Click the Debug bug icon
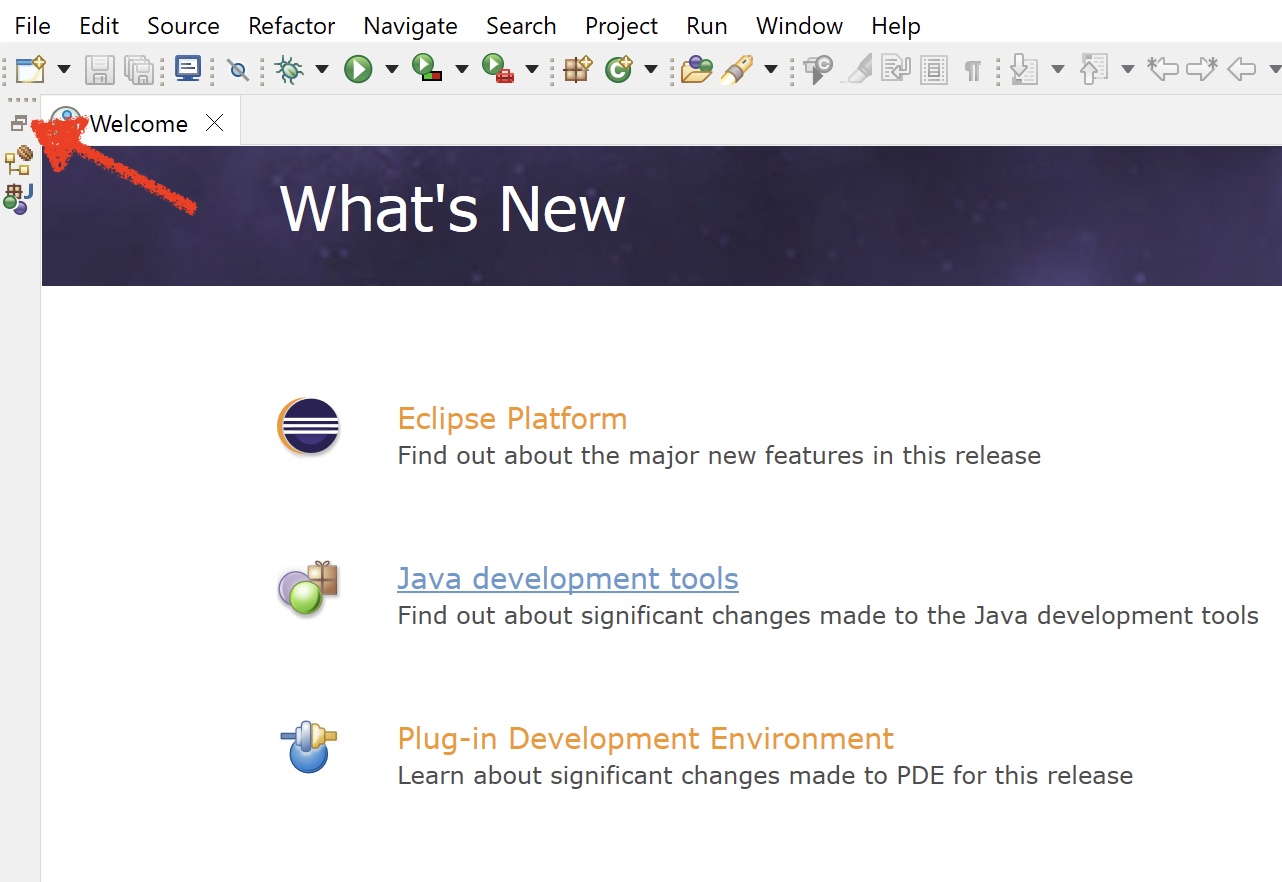This screenshot has width=1282, height=882. coord(290,69)
